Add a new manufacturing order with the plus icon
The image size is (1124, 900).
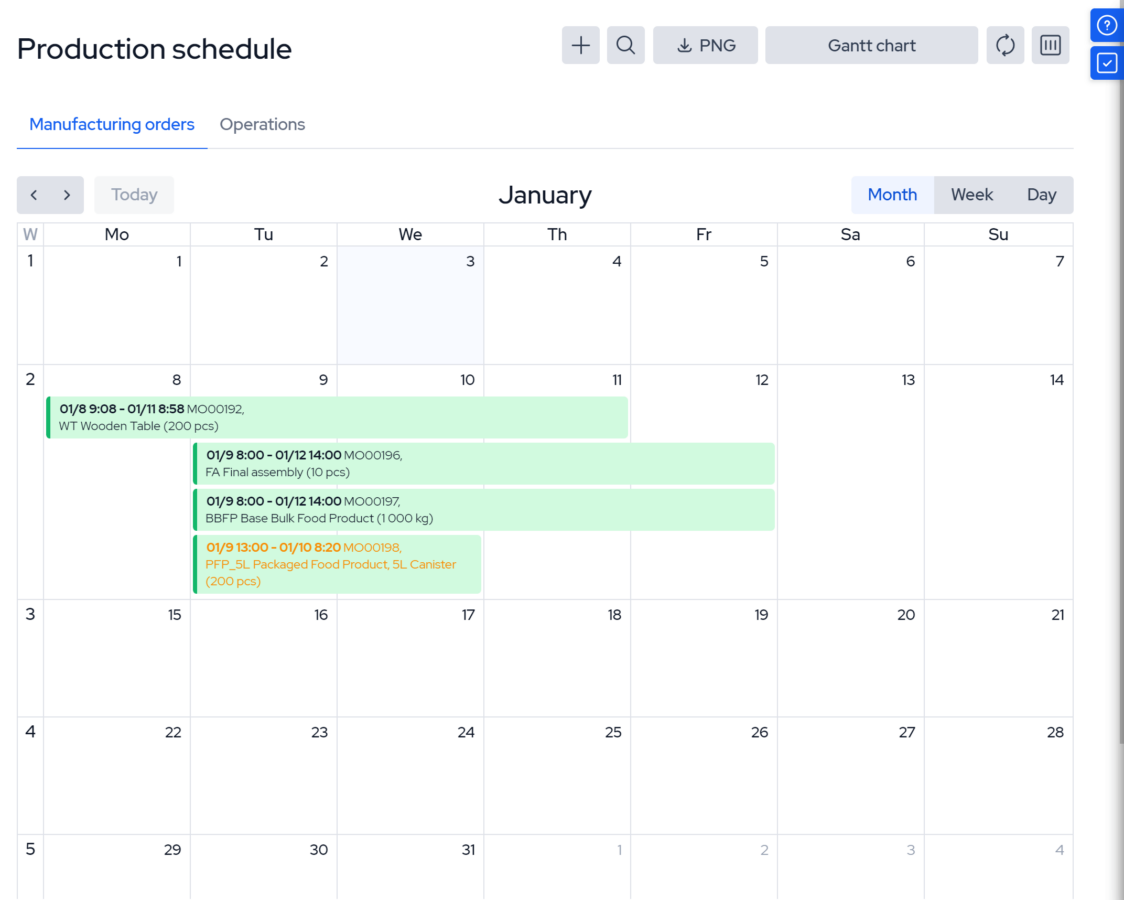[x=580, y=45]
